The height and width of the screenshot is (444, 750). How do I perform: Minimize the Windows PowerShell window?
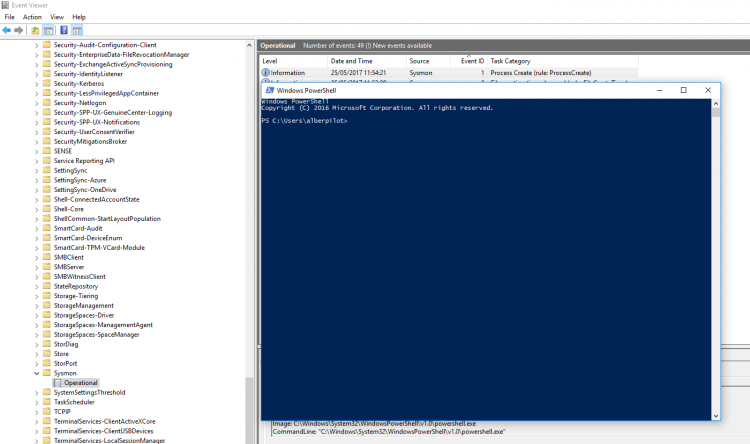tap(659, 90)
